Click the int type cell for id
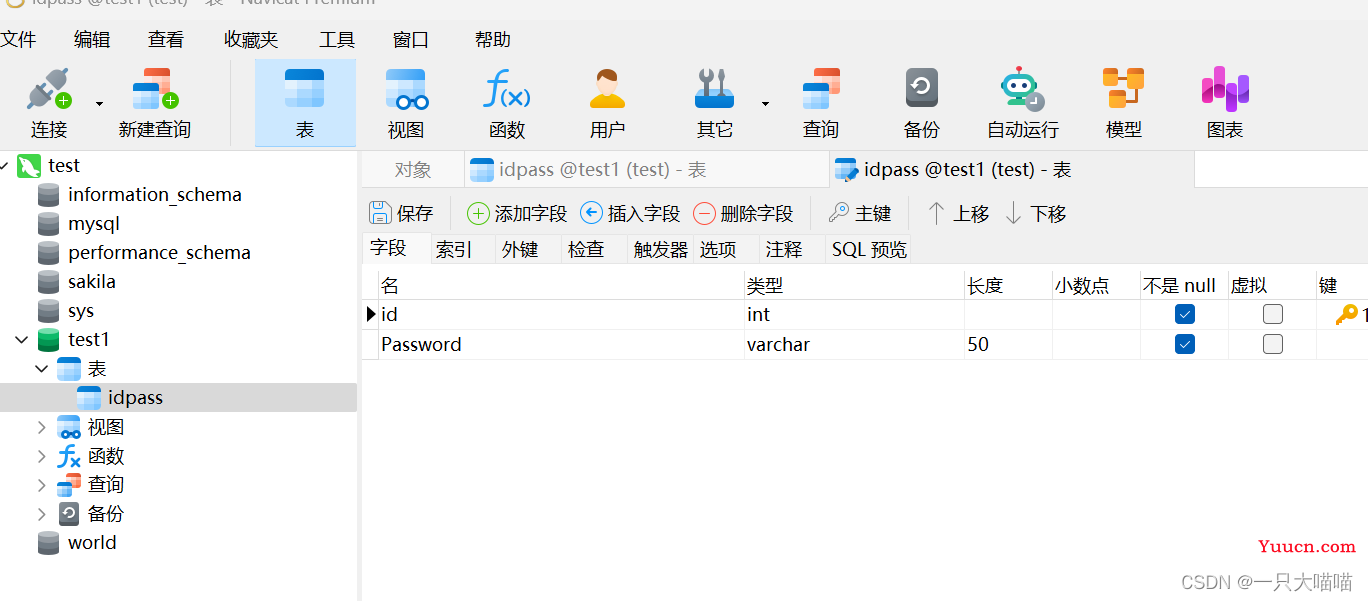The height and width of the screenshot is (601, 1368). 854,314
